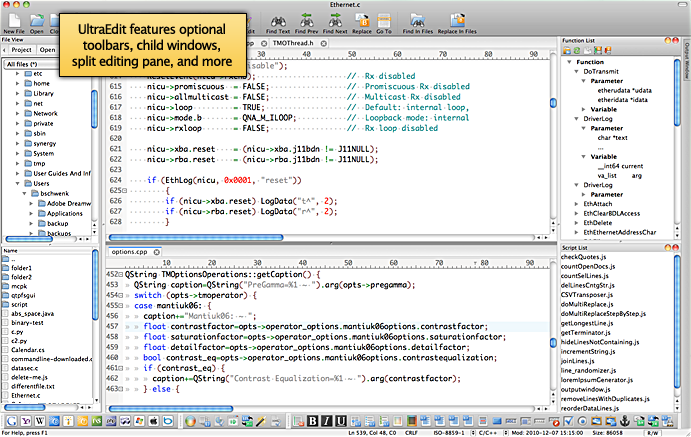Toggle underline formatting in bottom toolbar
This screenshot has width=691, height=437.
point(339,419)
